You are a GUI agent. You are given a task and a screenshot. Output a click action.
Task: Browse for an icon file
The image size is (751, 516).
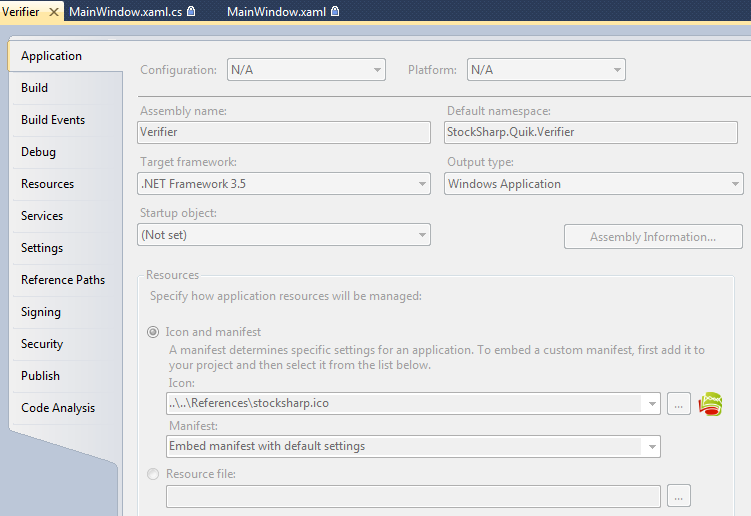point(679,404)
